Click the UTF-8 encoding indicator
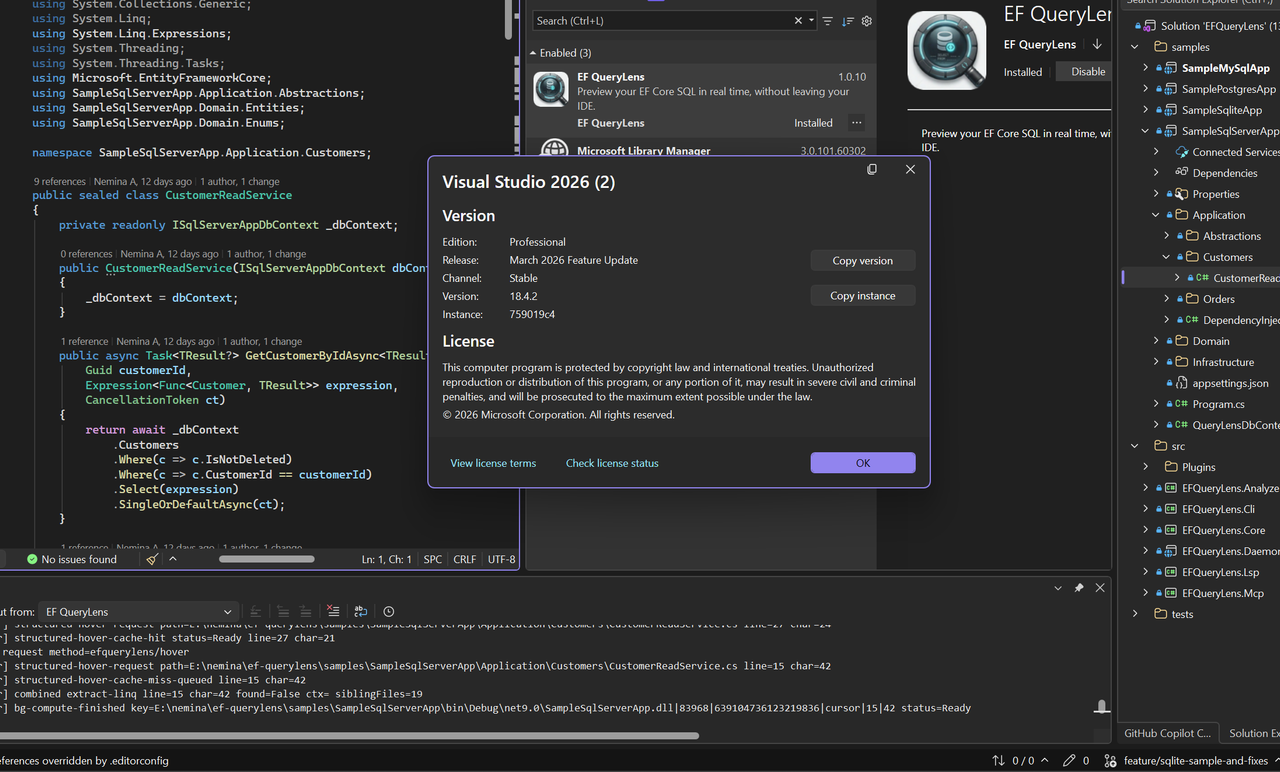The image size is (1280, 772). click(x=502, y=559)
